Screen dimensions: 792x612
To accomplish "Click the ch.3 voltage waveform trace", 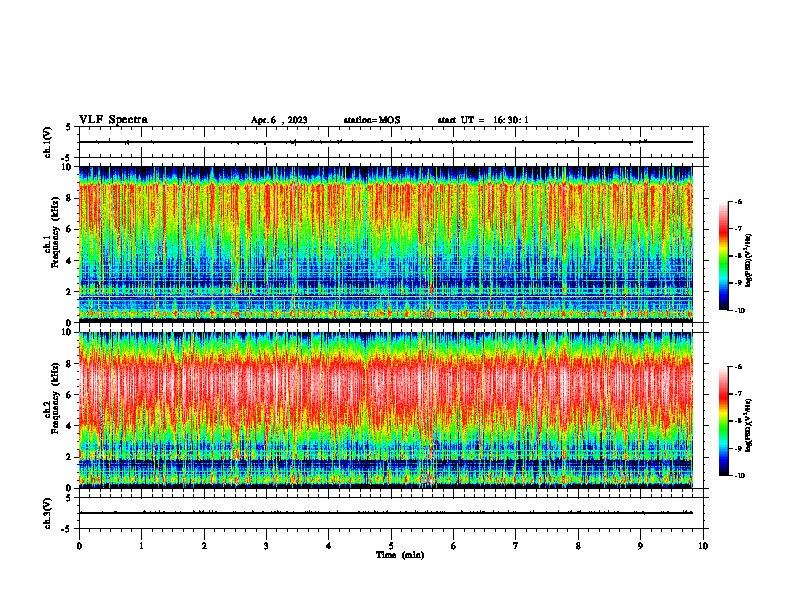I will (386, 513).
